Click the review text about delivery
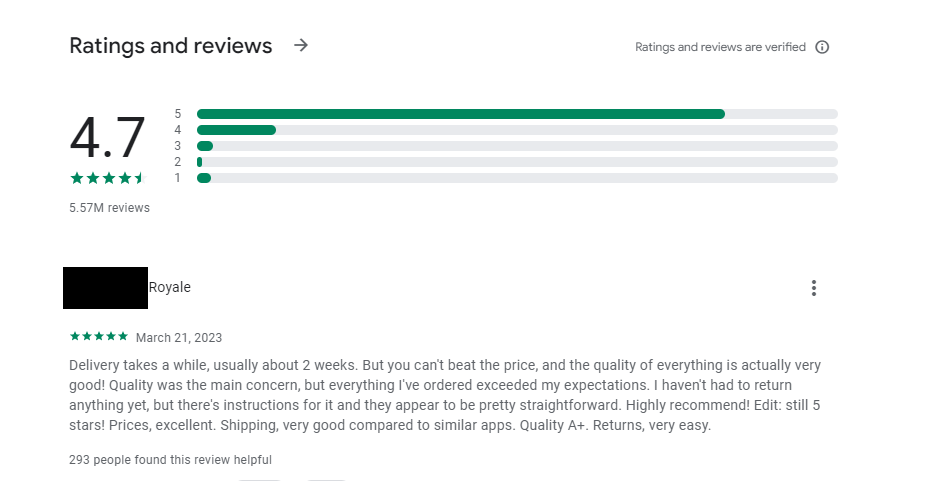This screenshot has width=929, height=481. tap(445, 395)
